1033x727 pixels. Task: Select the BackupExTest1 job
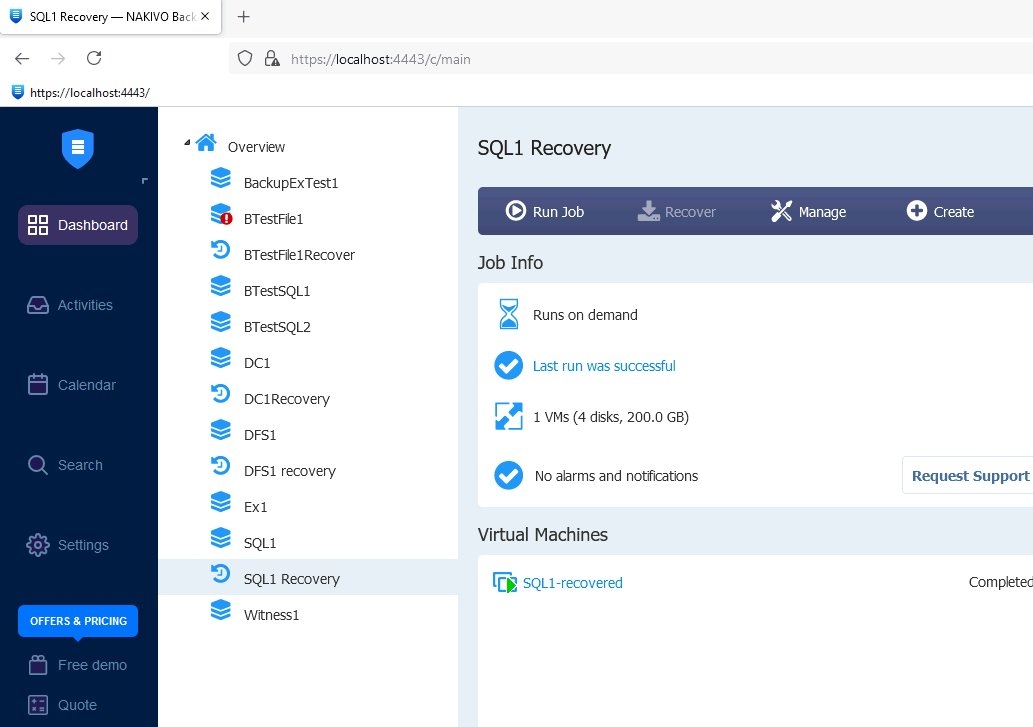pos(291,183)
